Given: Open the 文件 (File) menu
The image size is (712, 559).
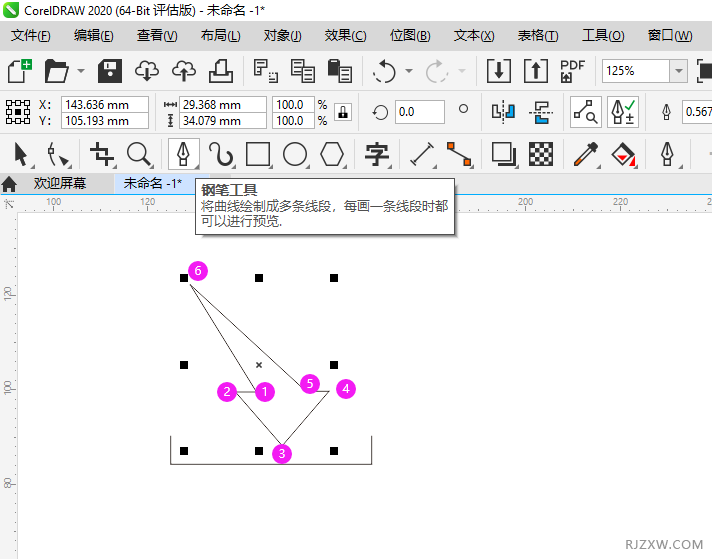Looking at the screenshot, I should [30, 35].
